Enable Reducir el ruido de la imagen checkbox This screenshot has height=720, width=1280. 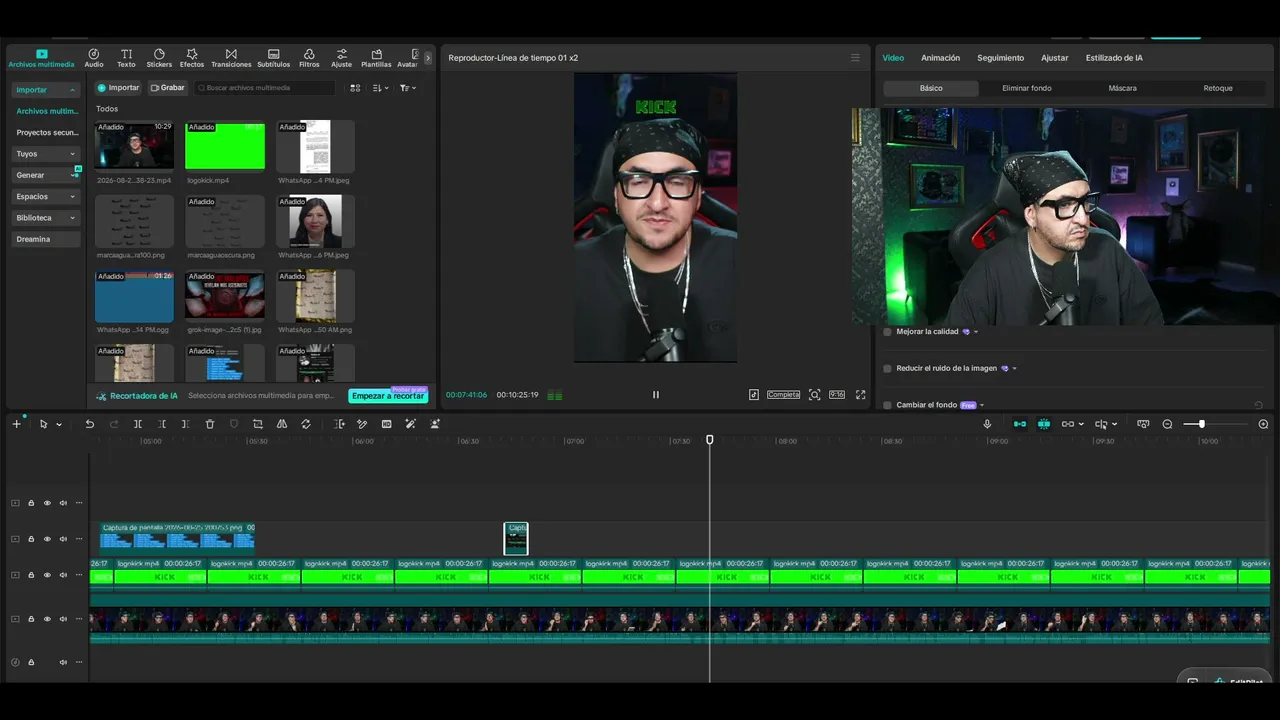coord(887,369)
